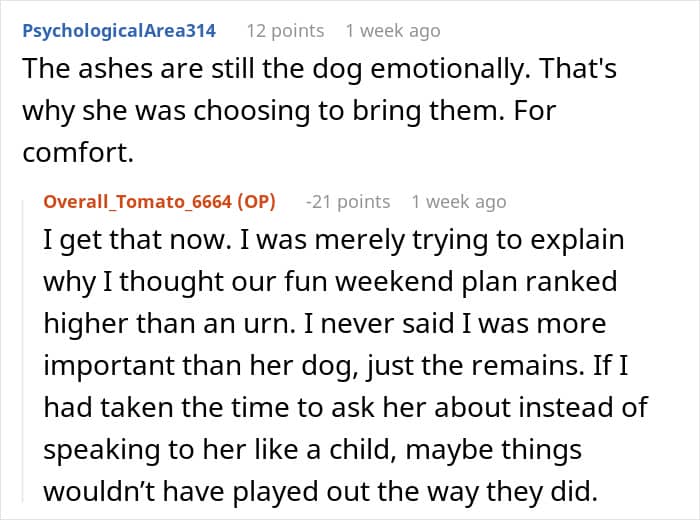The height and width of the screenshot is (520, 700).
Task: Click the line starting 'The ashes are still'
Action: pyautogui.click(x=320, y=69)
